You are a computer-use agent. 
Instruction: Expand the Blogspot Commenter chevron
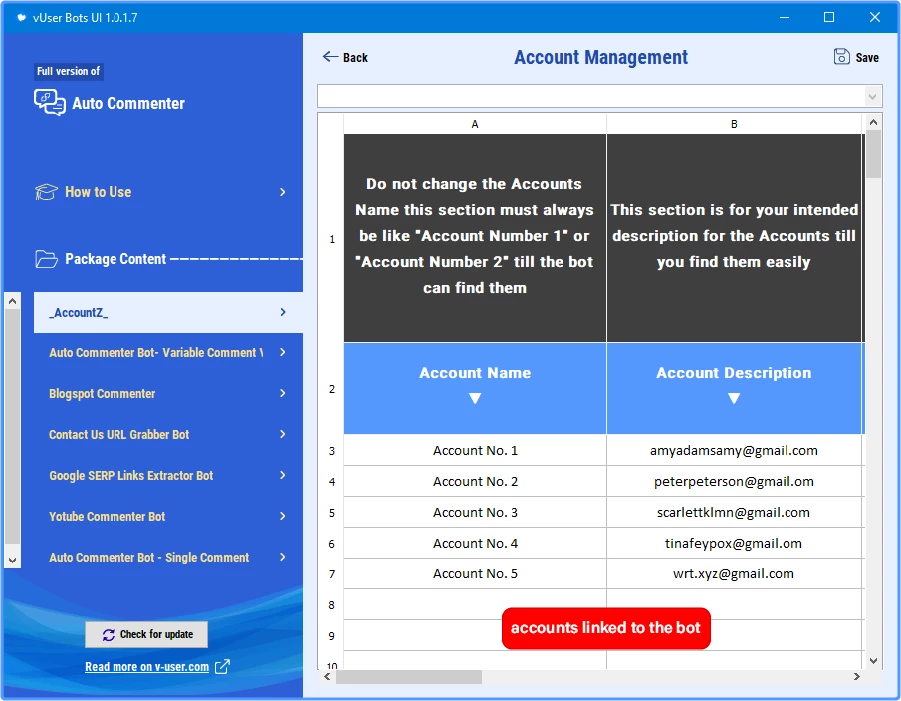283,393
